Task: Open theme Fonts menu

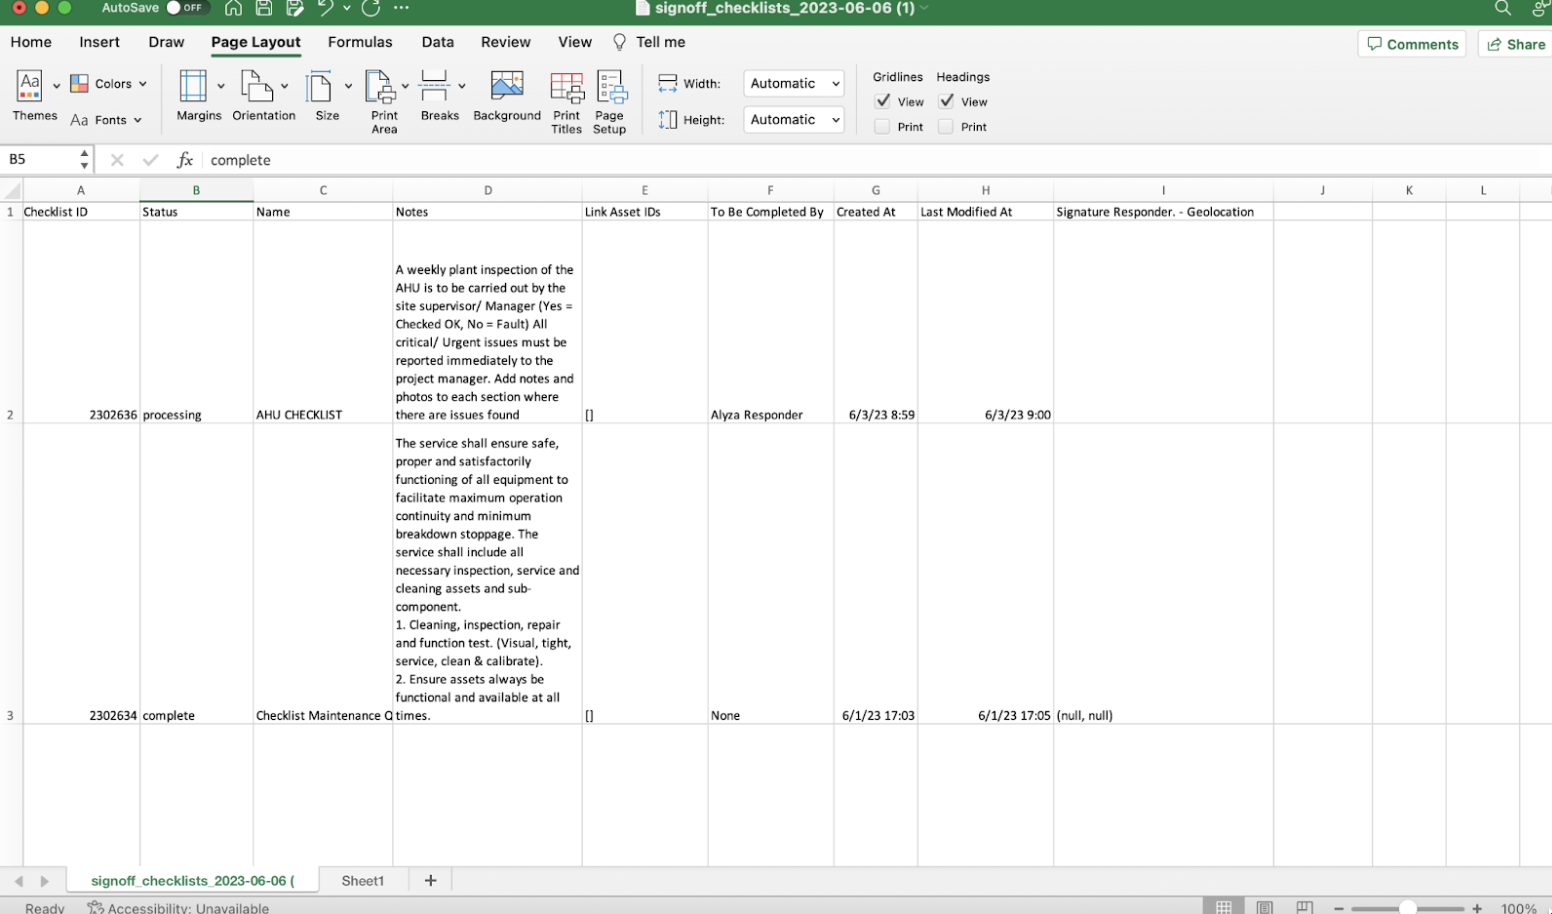Action: coord(106,120)
